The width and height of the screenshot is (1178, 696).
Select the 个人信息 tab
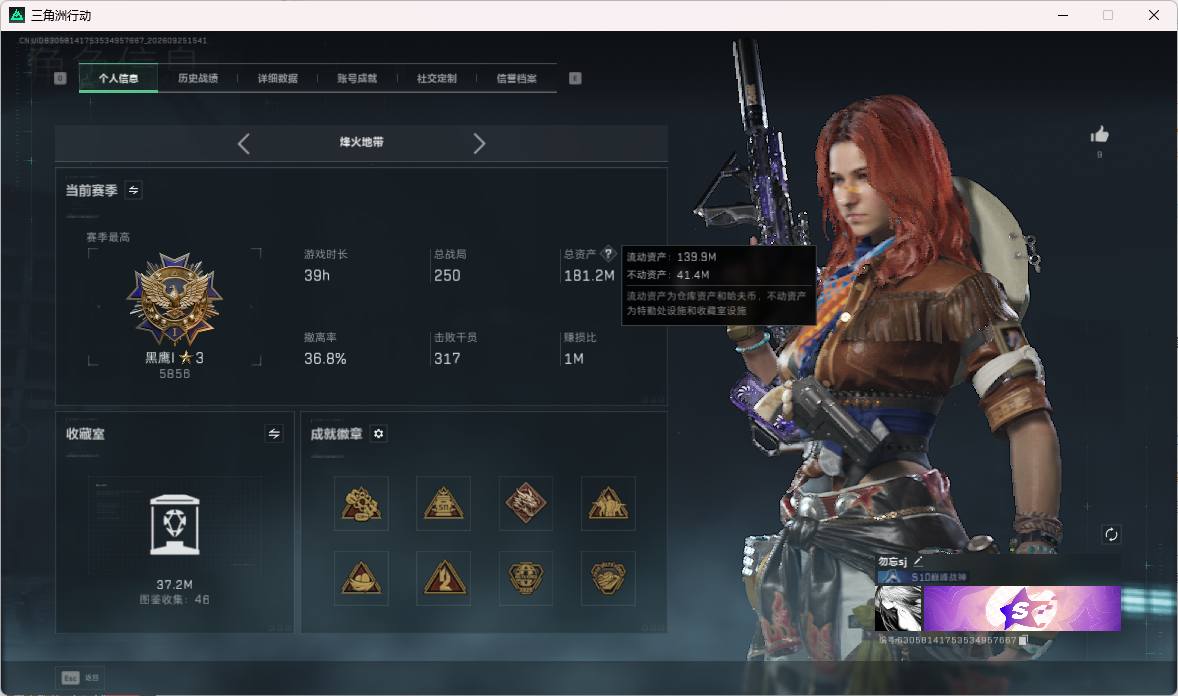[118, 78]
